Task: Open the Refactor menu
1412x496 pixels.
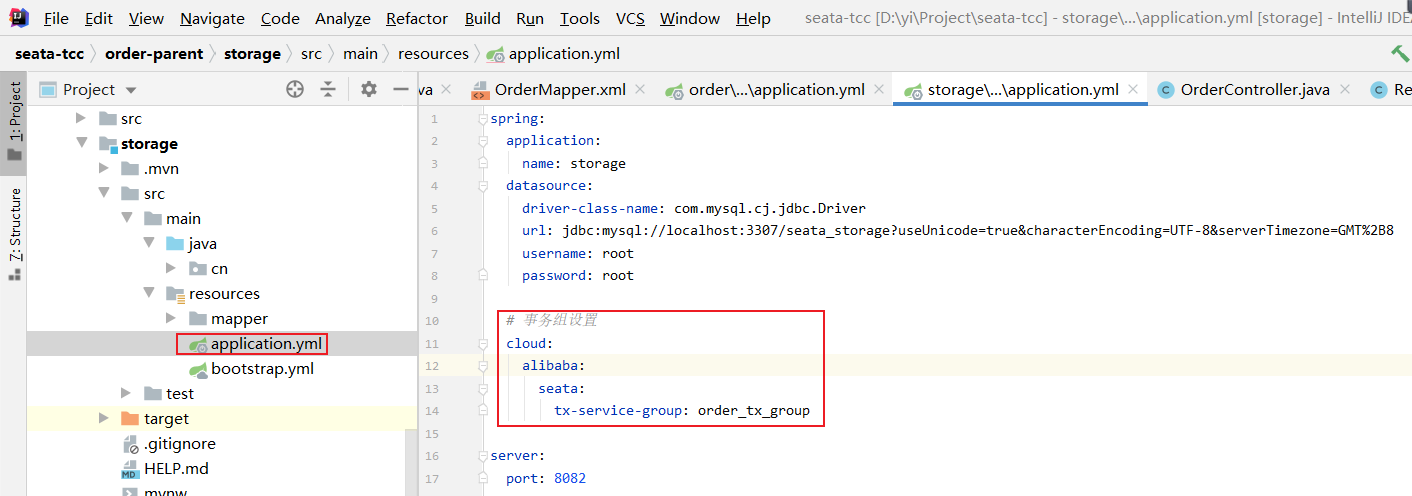Action: pos(417,19)
